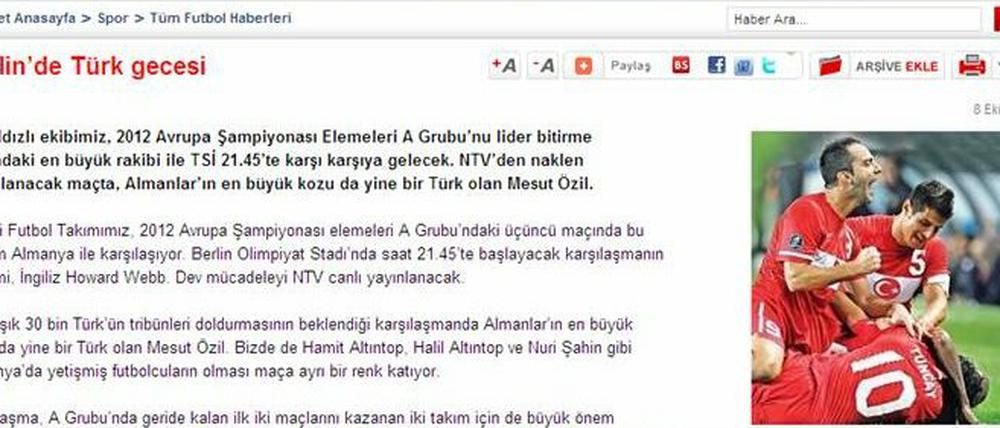
Task: Increase article font size with +A
Action: [504, 66]
